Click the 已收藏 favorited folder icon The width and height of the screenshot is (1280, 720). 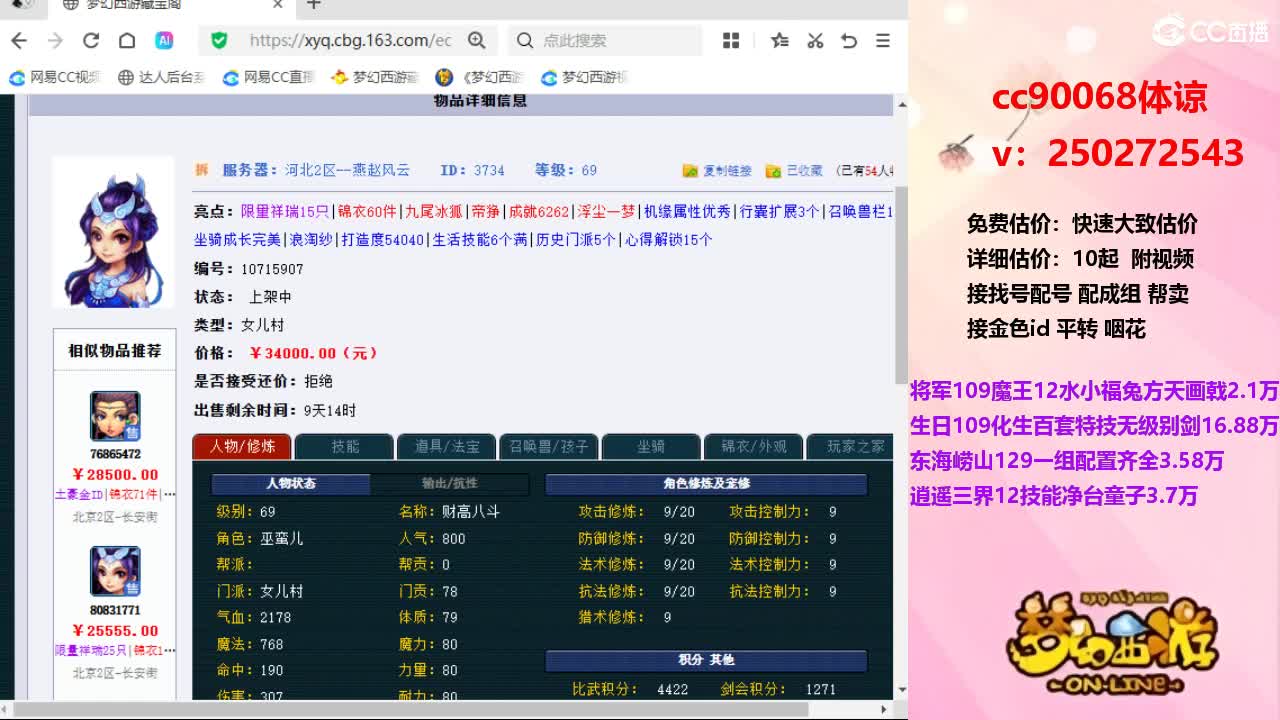[x=773, y=171]
